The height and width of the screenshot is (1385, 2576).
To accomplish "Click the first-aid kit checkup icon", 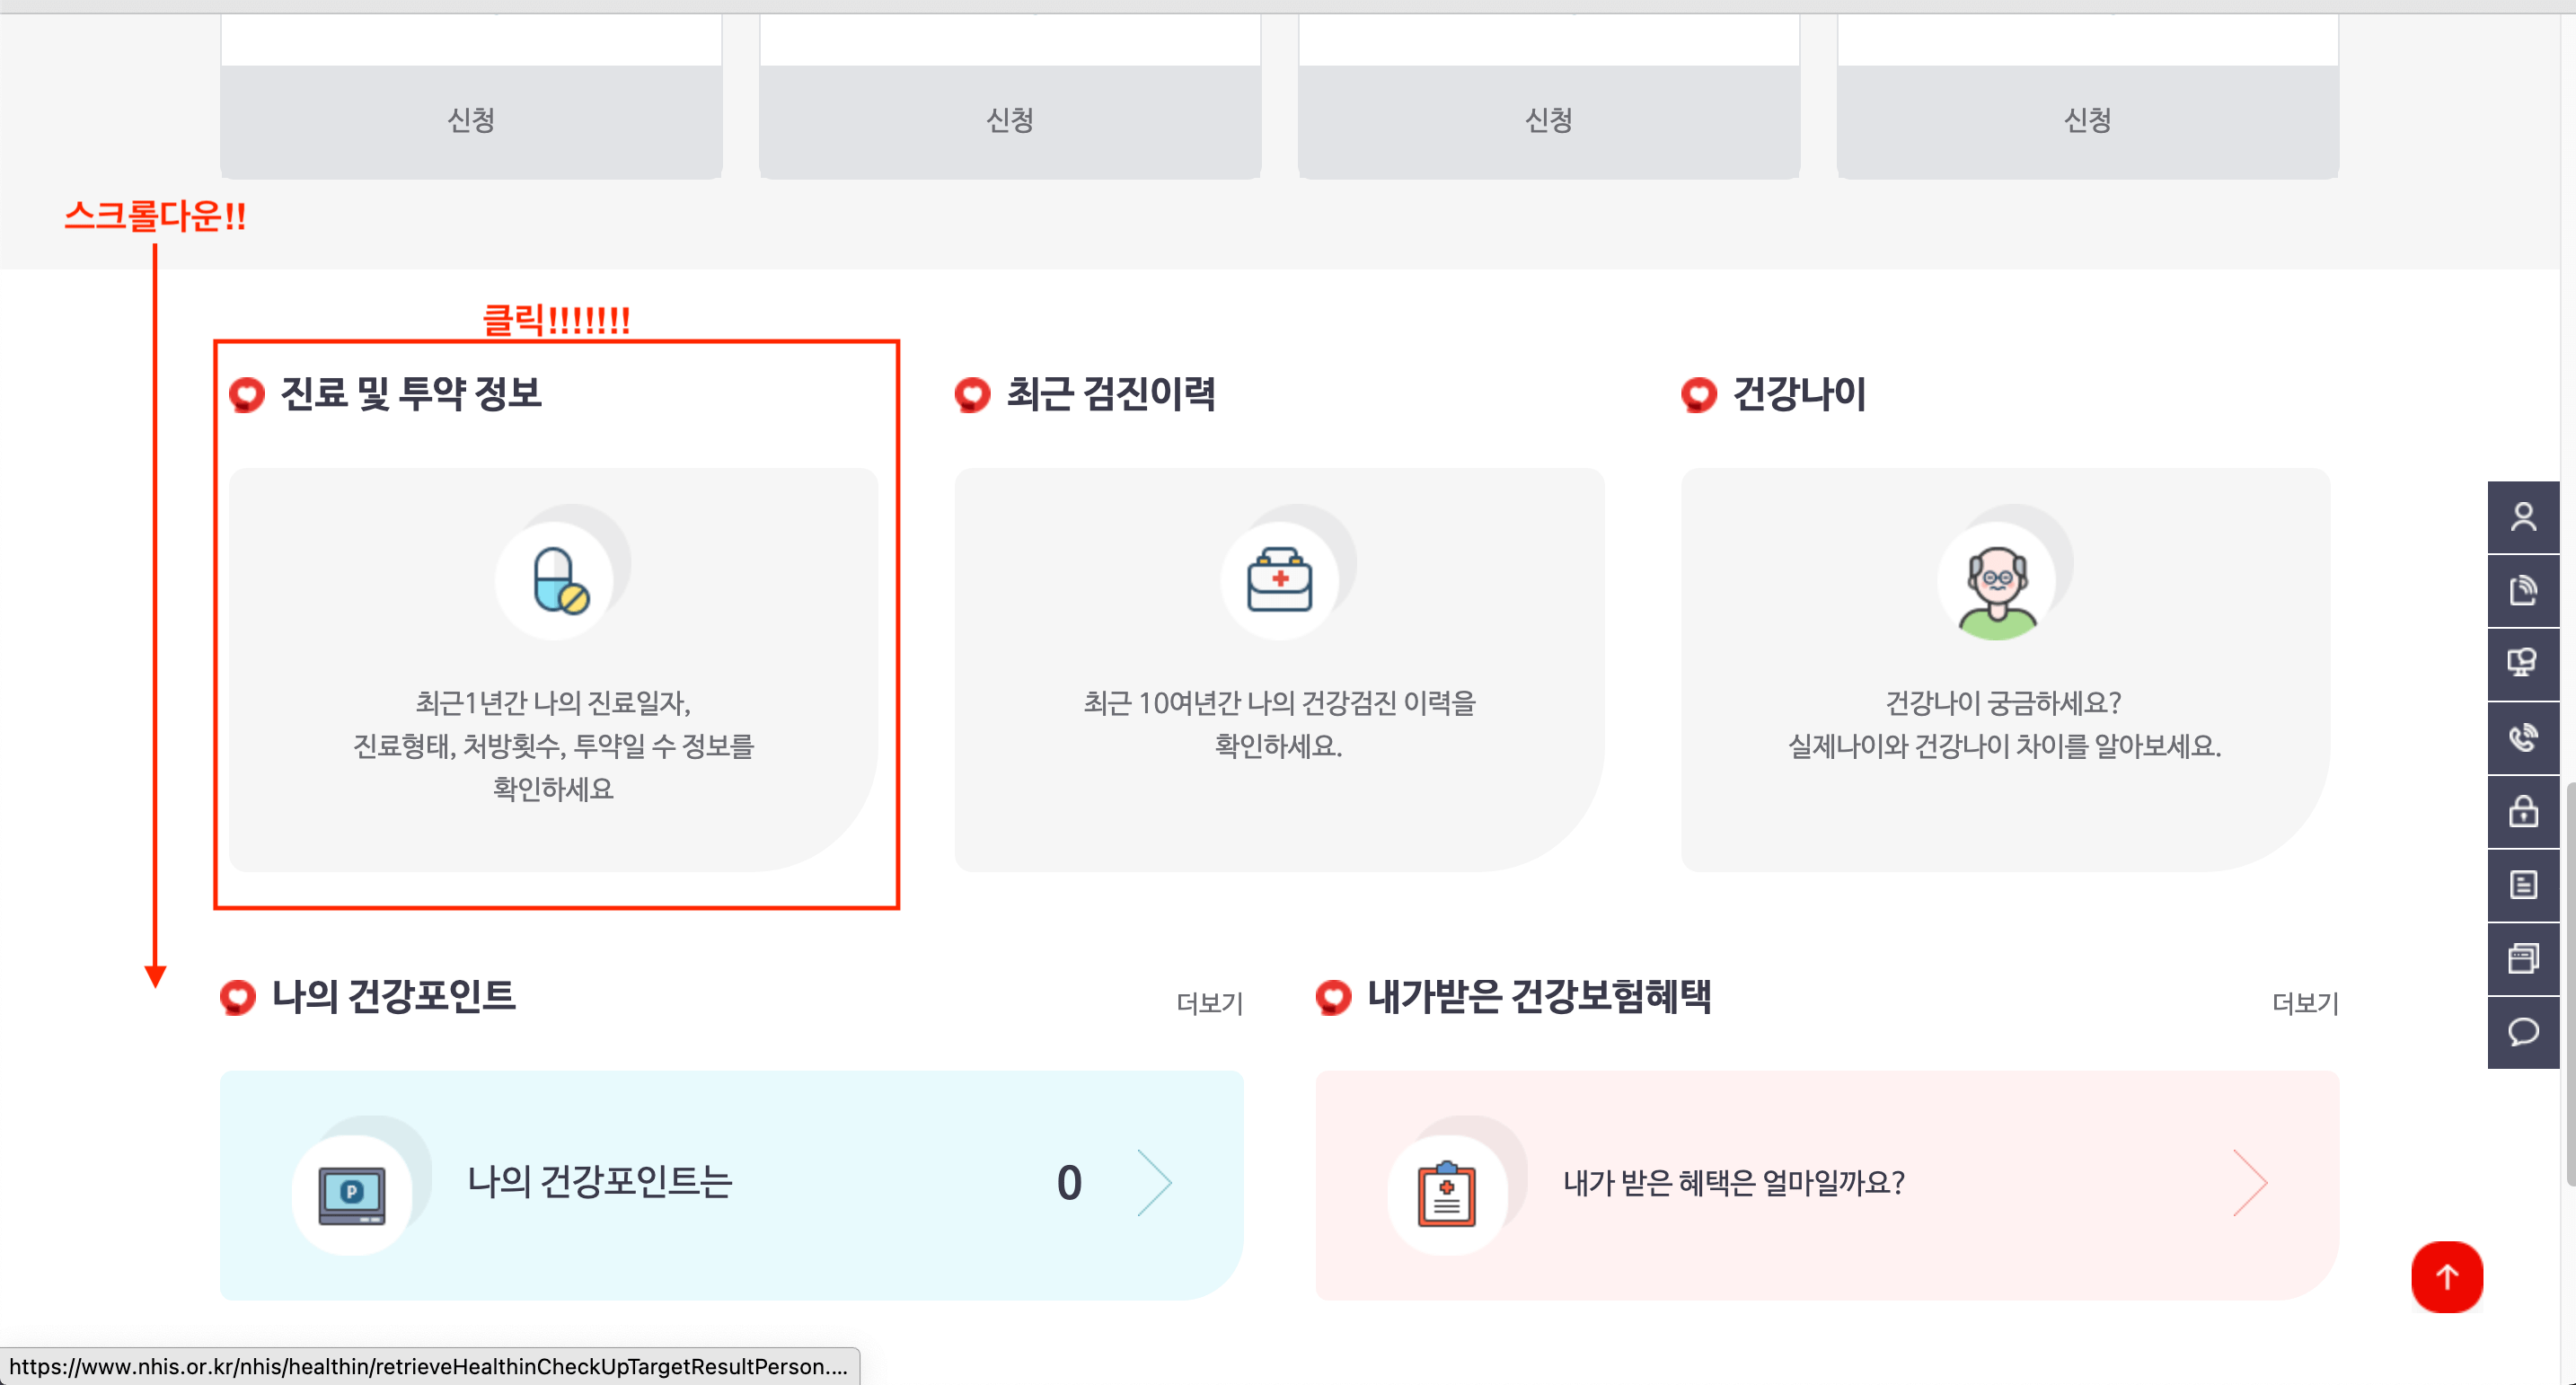I will click(1279, 580).
